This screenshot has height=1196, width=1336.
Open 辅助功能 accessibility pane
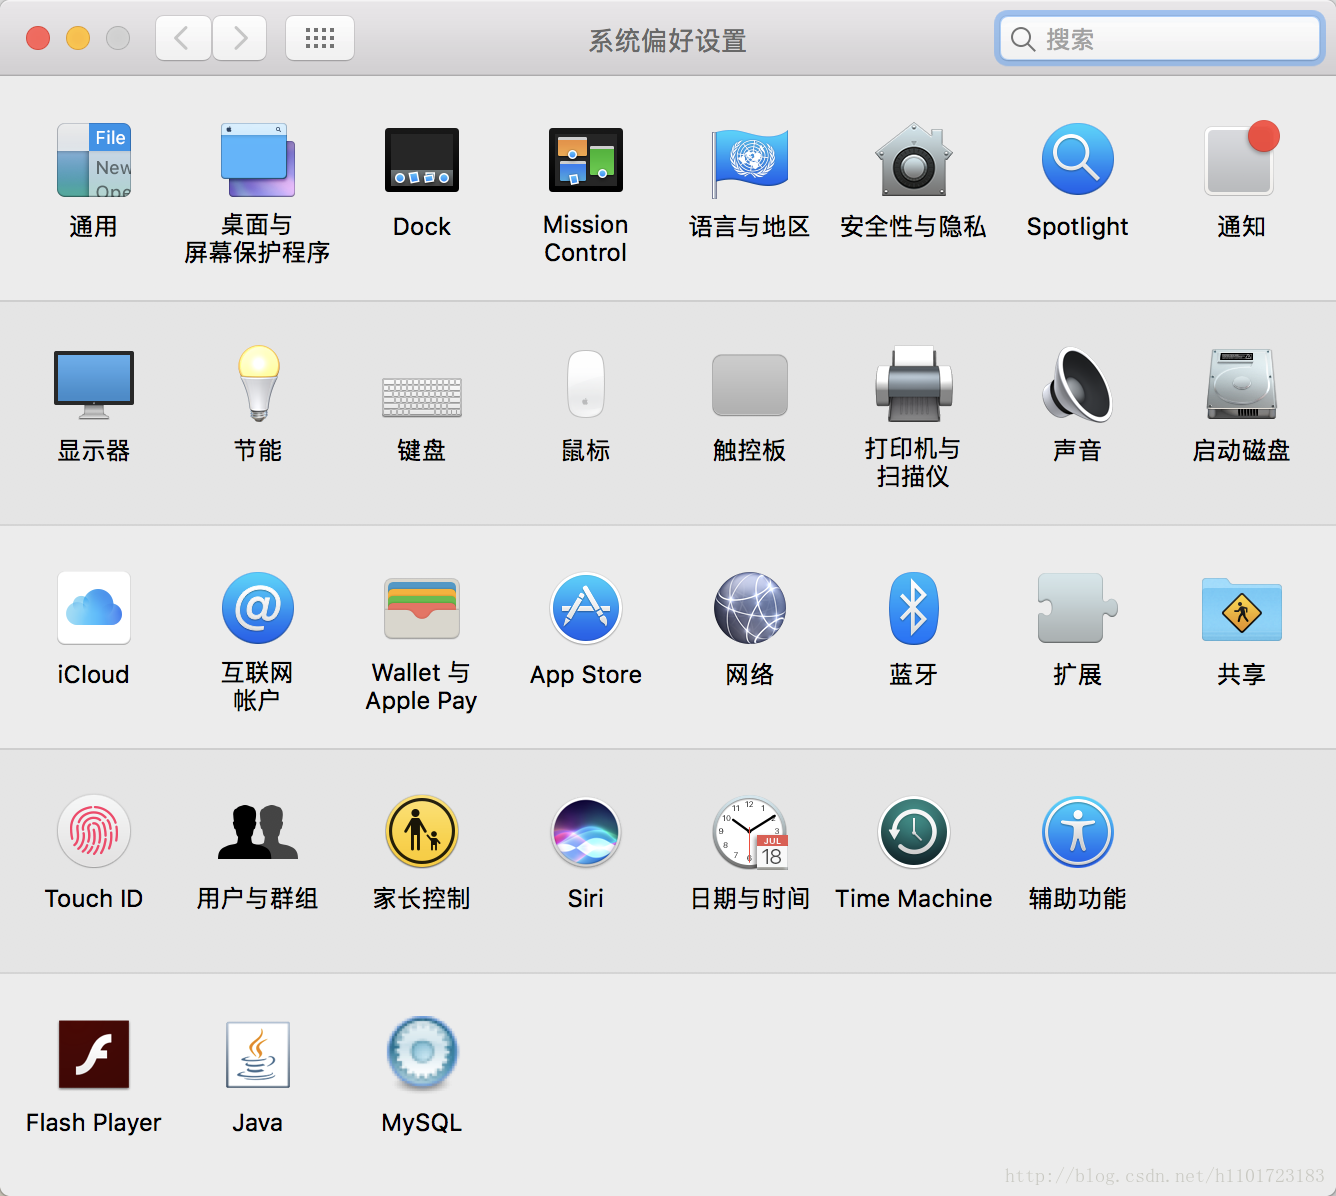1078,832
